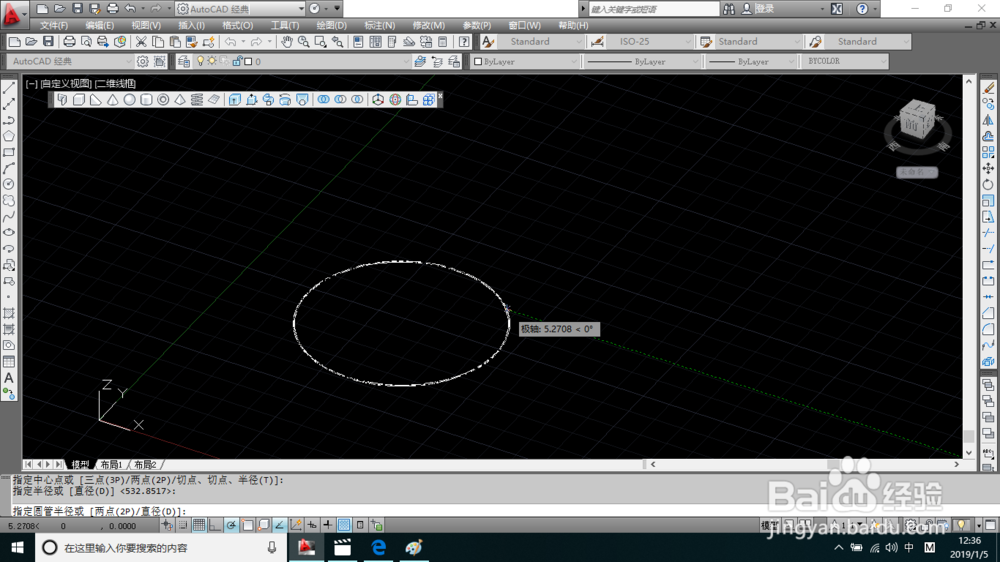Click the 登录 sign-in button

coord(764,9)
